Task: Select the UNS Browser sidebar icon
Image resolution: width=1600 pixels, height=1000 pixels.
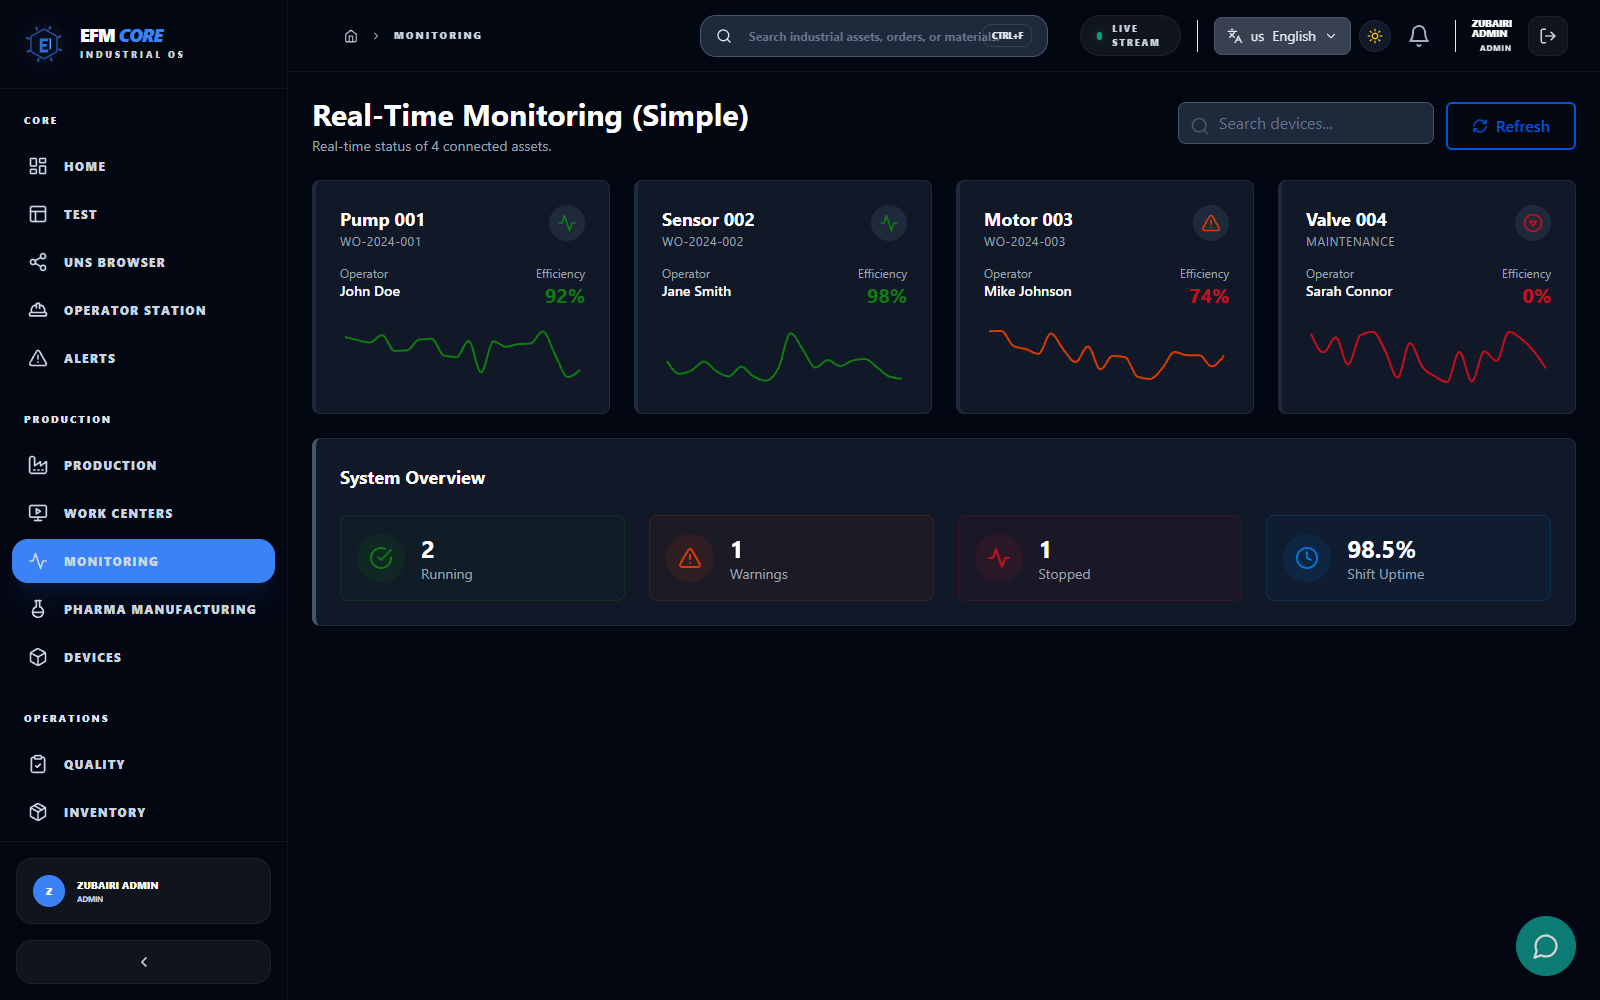Action: click(38, 262)
